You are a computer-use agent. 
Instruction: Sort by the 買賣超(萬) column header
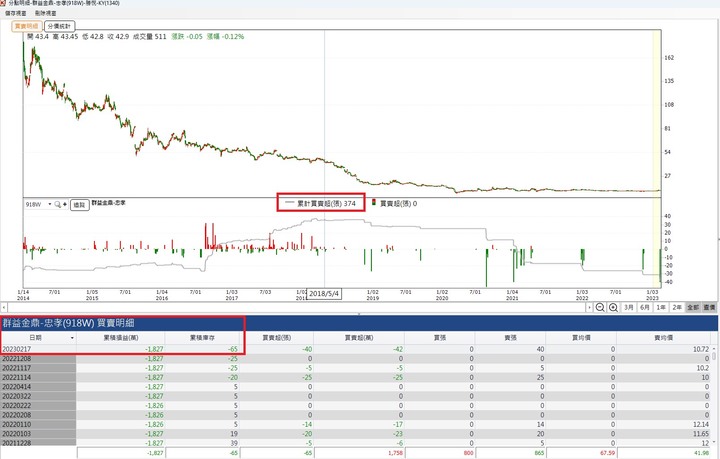pos(359,338)
